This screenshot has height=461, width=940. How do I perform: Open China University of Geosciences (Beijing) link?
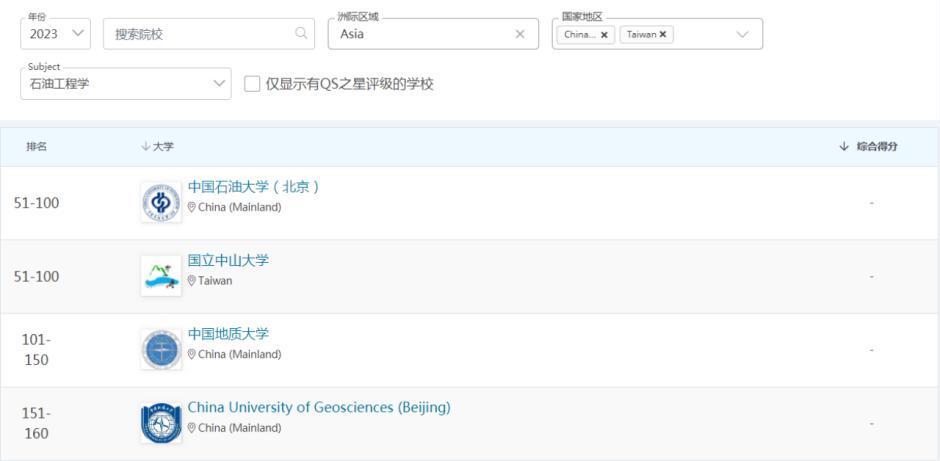(x=319, y=408)
